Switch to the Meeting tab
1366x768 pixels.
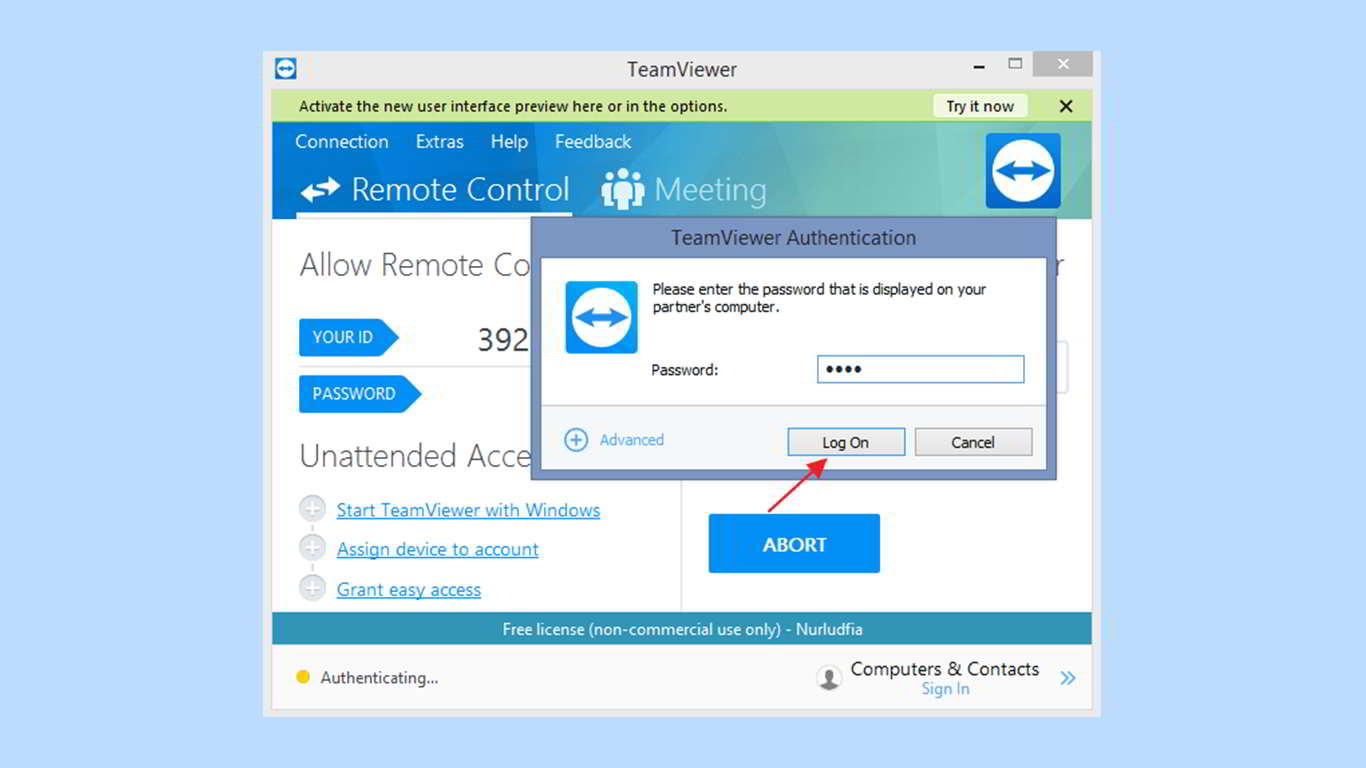682,188
